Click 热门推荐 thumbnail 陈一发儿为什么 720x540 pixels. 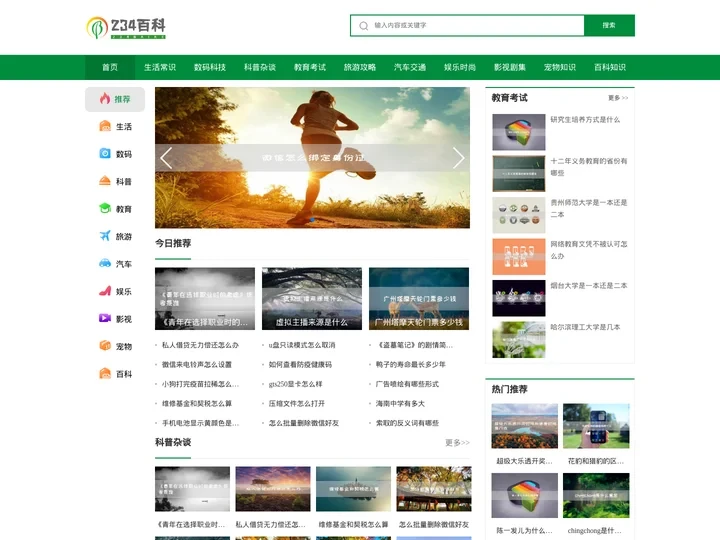click(524, 495)
